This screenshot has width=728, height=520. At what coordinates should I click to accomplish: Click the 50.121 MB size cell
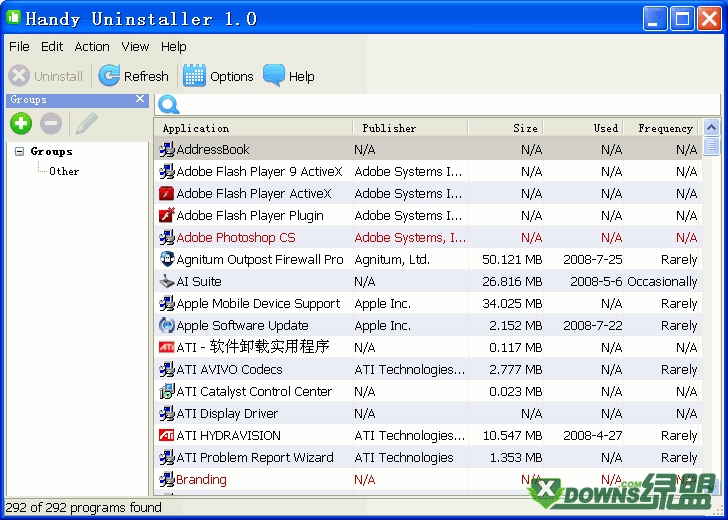tap(512, 259)
